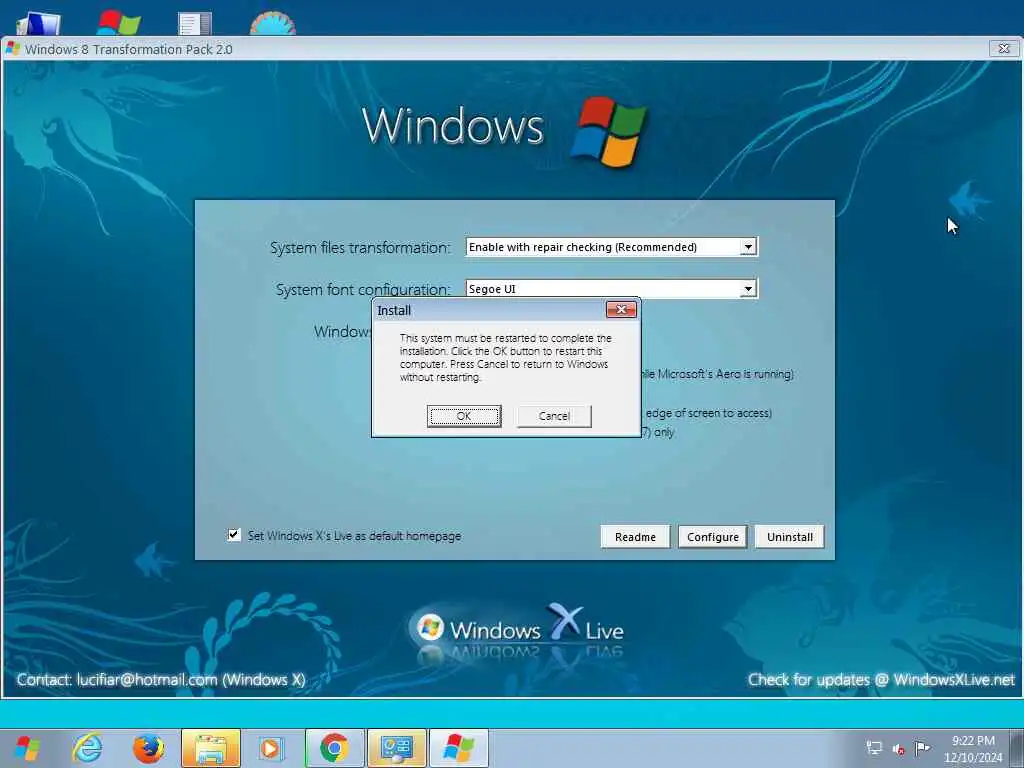Image resolution: width=1024 pixels, height=768 pixels.
Task: Click the muted volume tray icon
Action: pos(899,749)
